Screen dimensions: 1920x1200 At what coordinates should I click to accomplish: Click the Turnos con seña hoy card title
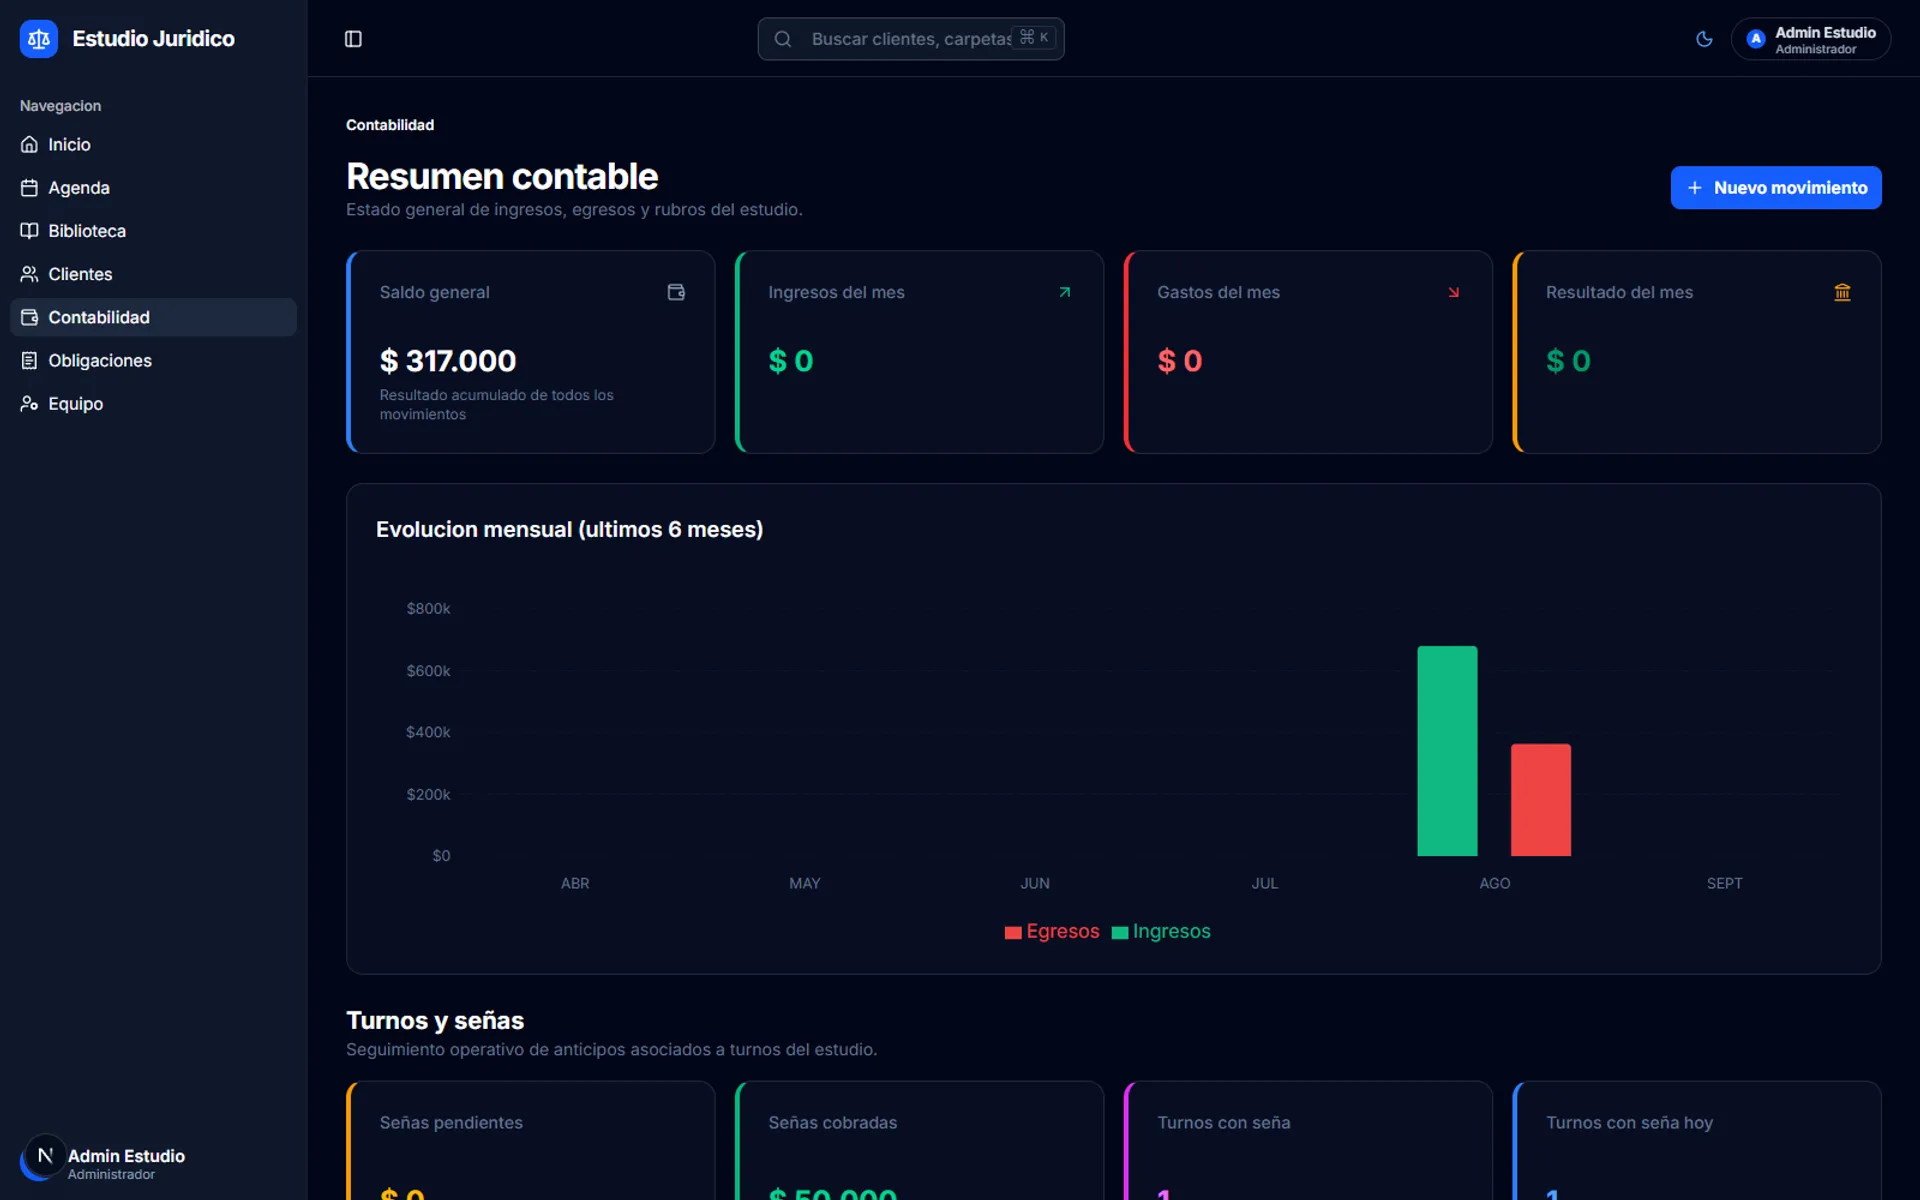1629,1123
